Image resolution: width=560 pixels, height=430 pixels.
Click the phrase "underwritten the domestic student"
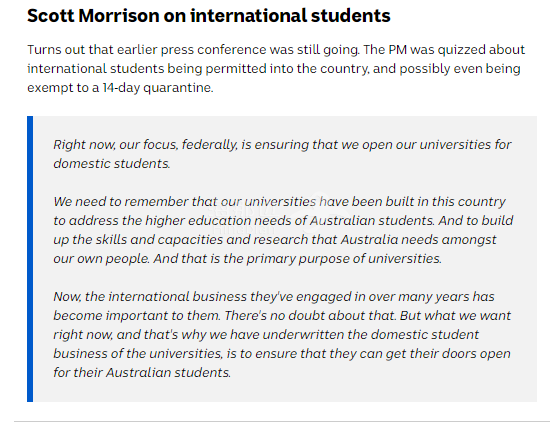370,335
